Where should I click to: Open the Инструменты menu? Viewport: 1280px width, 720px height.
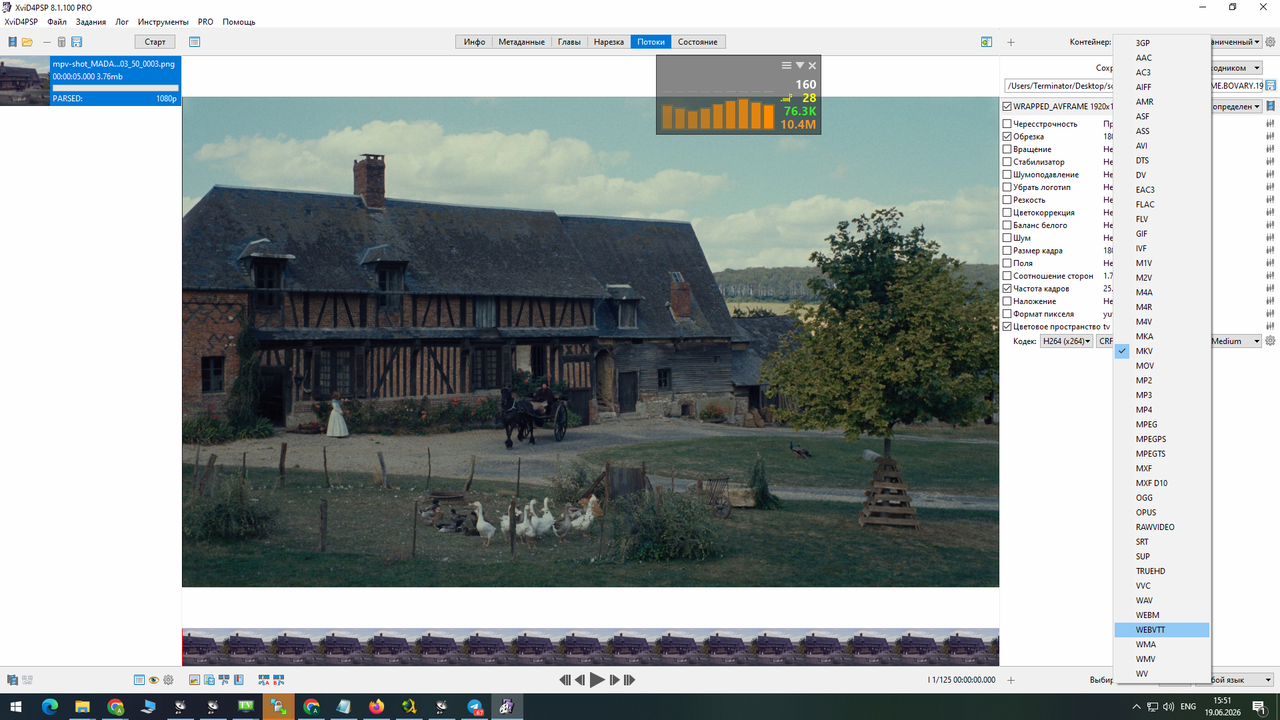tap(163, 21)
